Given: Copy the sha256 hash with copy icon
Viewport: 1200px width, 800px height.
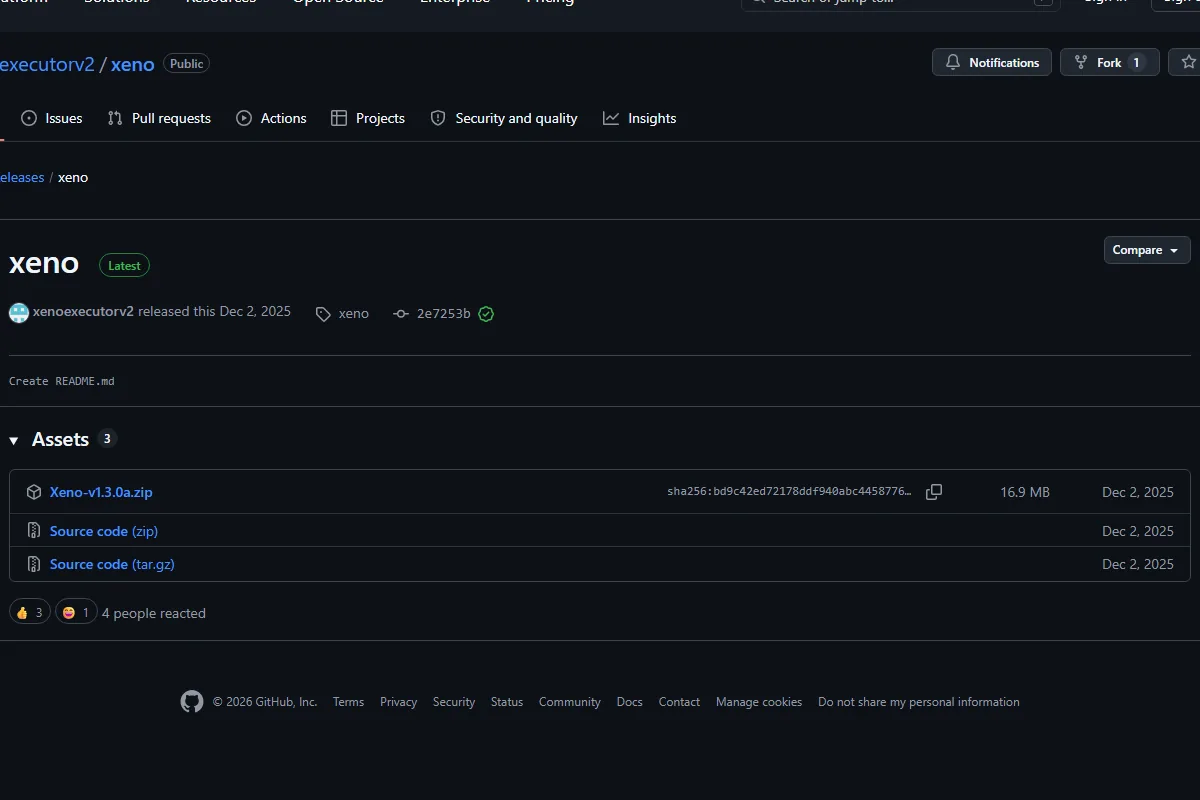Looking at the screenshot, I should (x=934, y=492).
